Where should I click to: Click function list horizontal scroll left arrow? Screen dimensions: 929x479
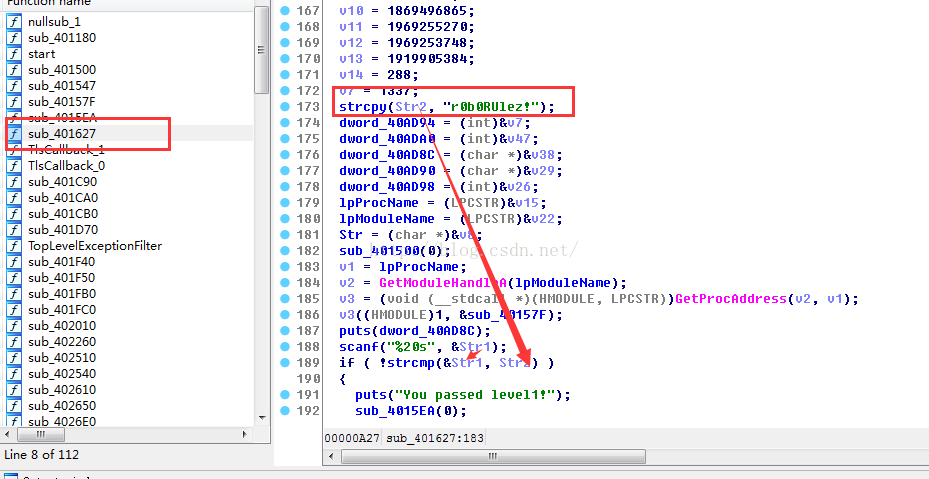[x=9, y=435]
